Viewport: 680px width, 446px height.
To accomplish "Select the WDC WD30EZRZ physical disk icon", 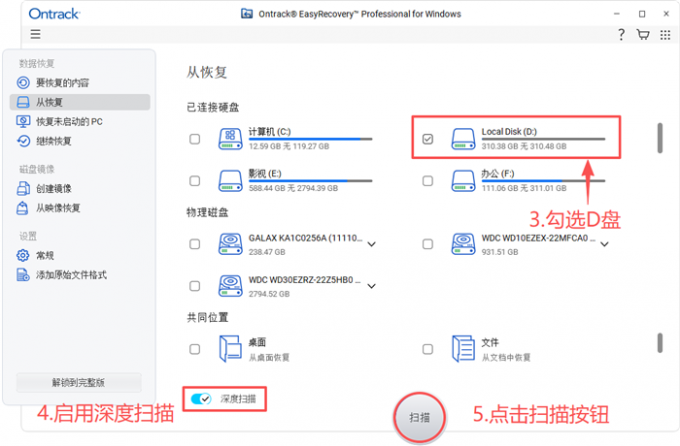I will pos(230,286).
